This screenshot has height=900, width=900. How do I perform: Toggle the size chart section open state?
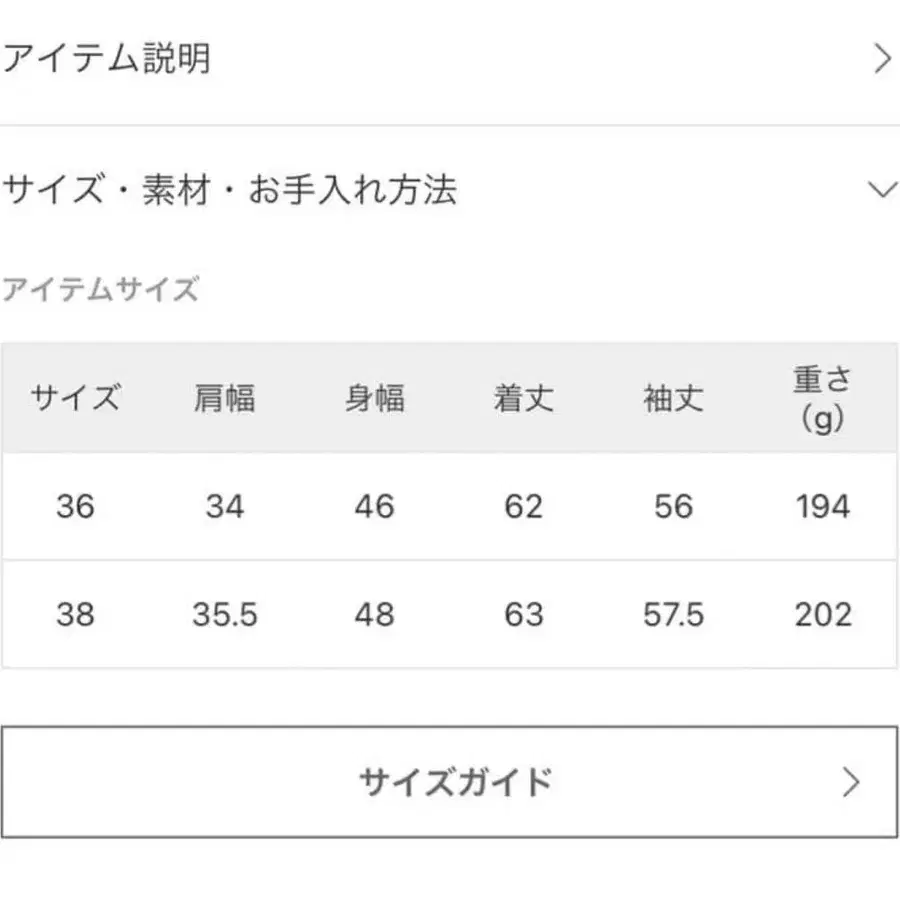[x=232, y=188]
